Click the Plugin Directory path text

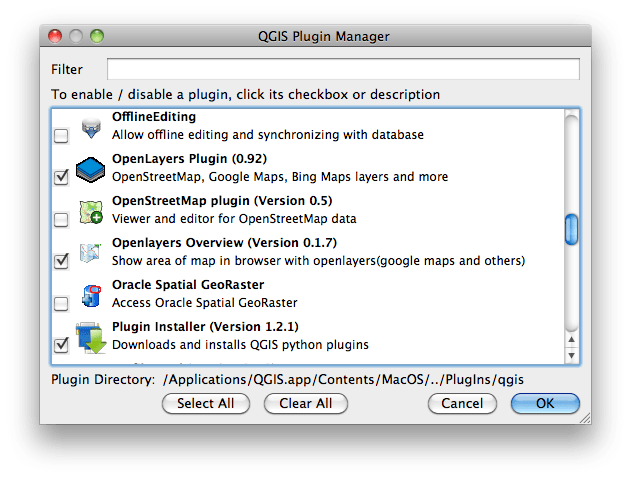pos(343,380)
